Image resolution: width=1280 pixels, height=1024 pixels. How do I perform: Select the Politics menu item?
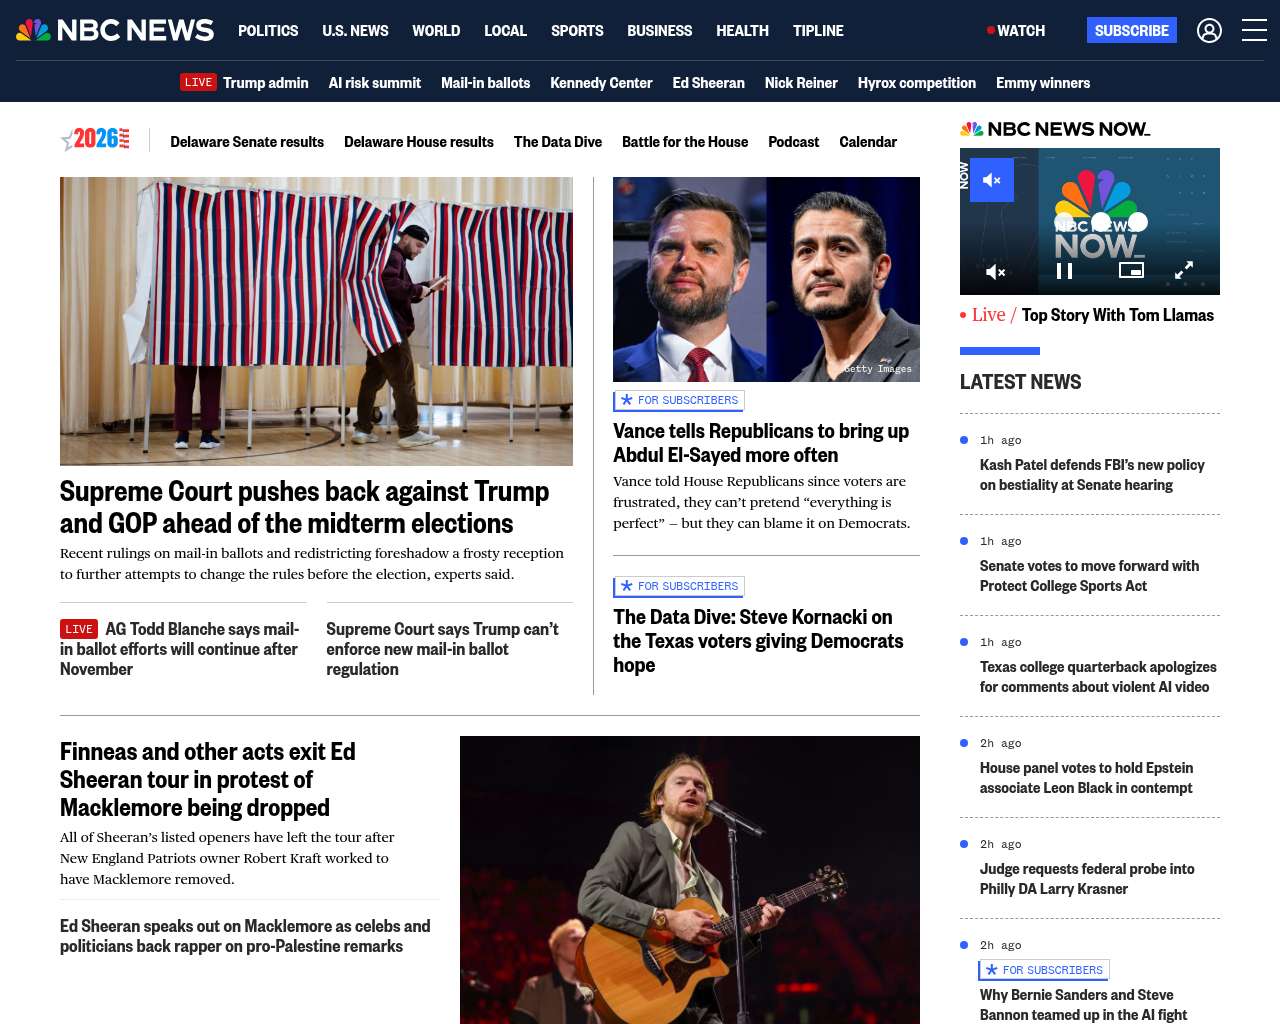pyautogui.click(x=268, y=31)
